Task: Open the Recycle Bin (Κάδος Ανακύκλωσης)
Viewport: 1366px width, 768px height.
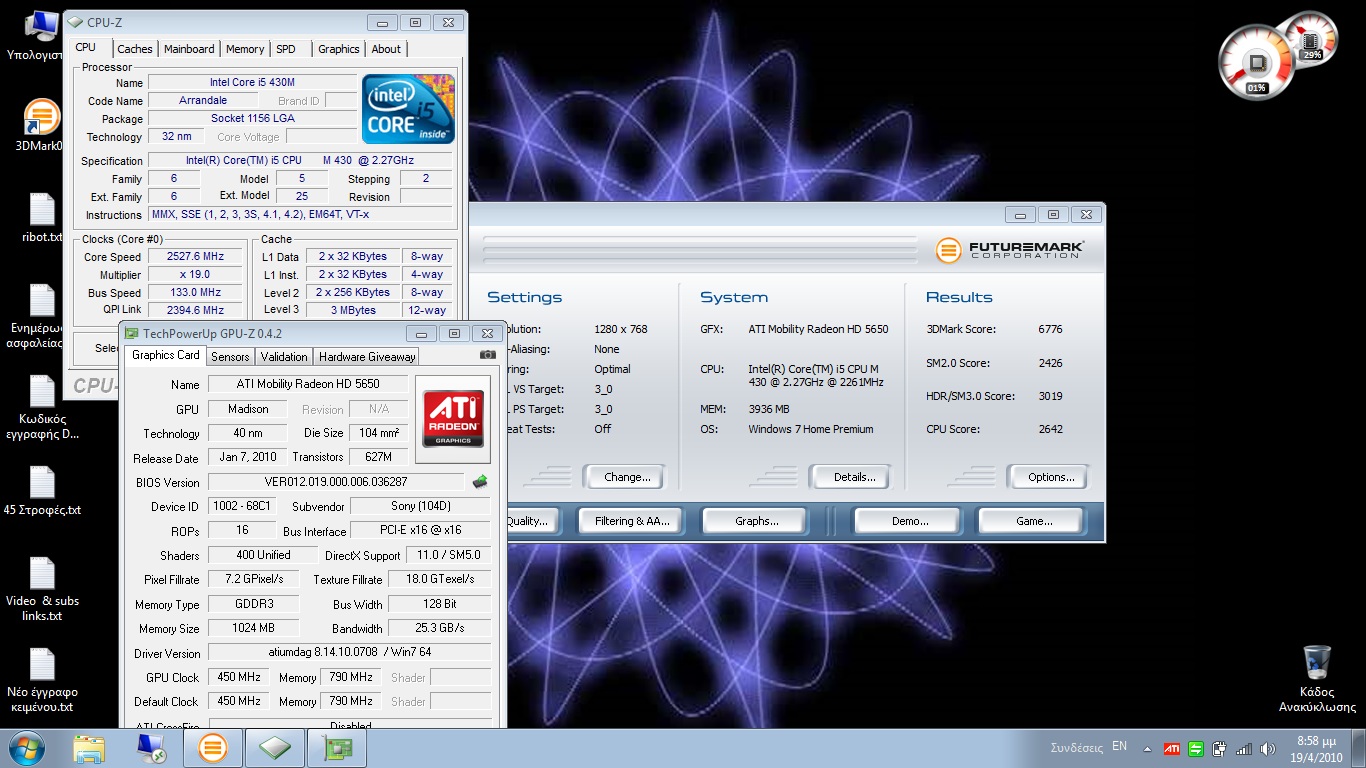Action: click(x=1317, y=662)
